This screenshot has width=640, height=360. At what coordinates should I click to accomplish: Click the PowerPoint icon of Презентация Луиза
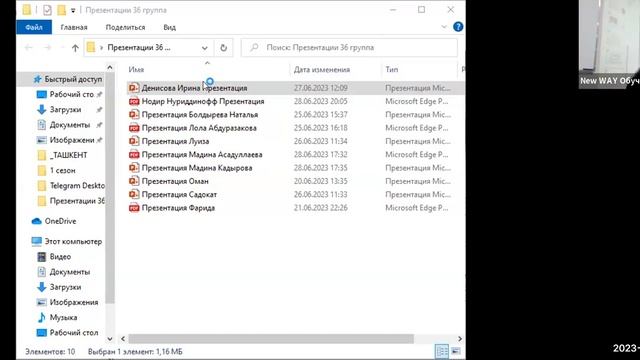pyautogui.click(x=133, y=141)
